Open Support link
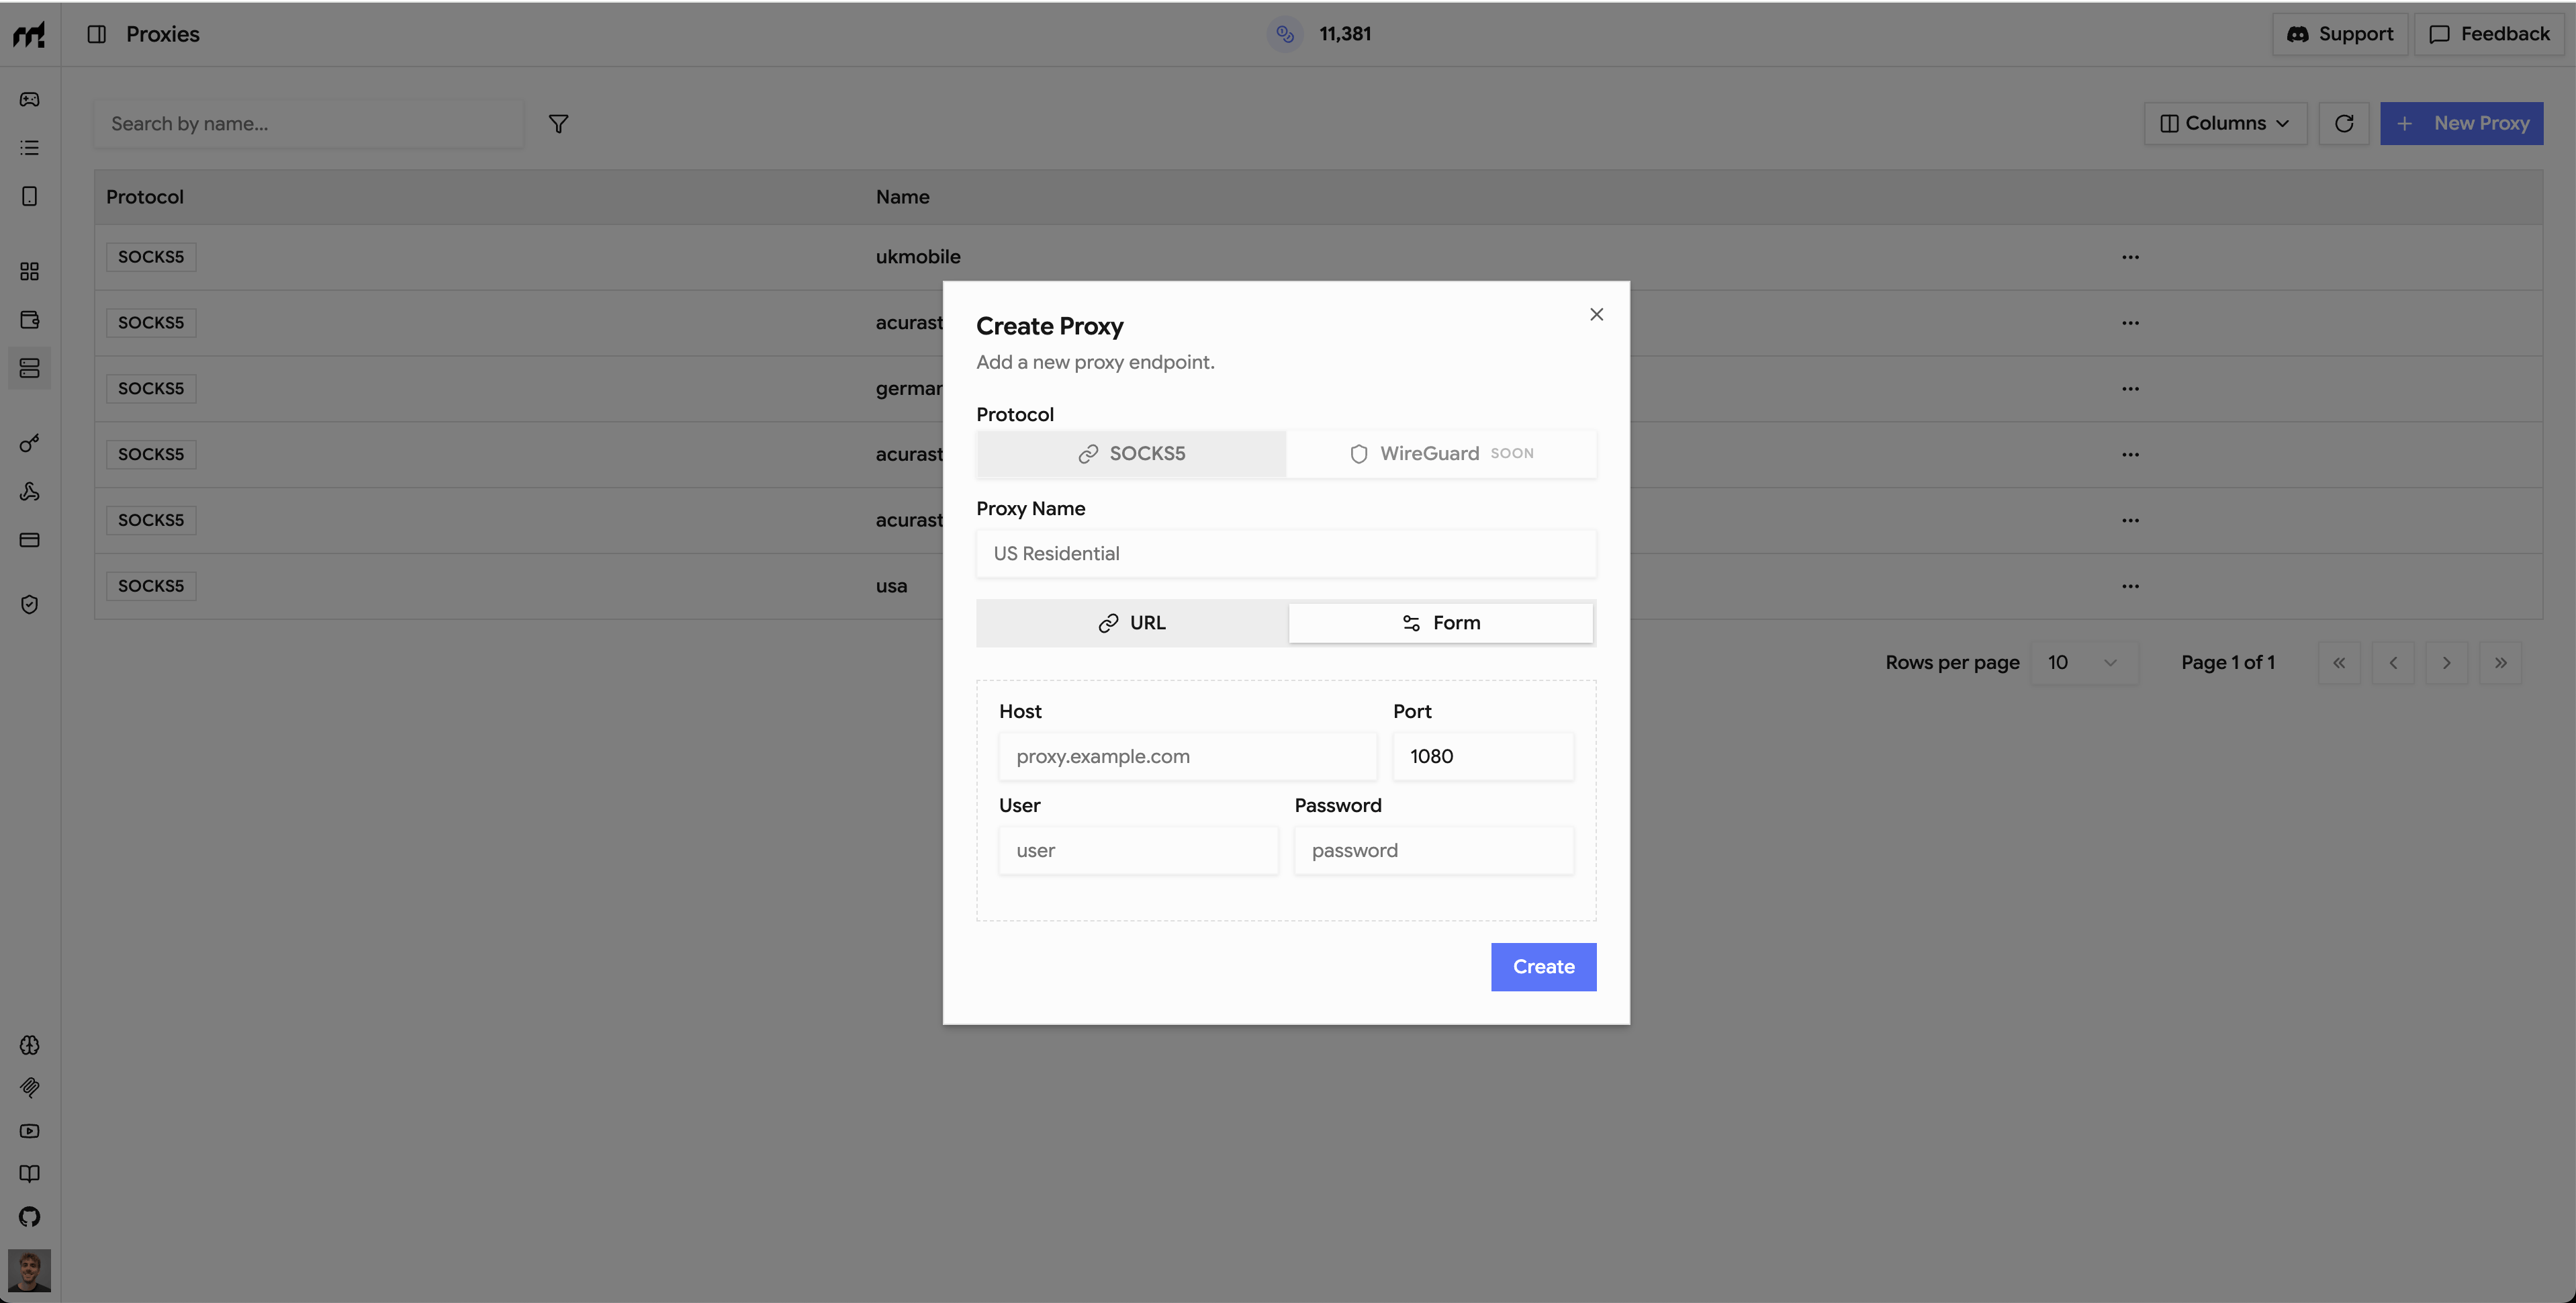Viewport: 2576px width, 1303px height. tap(2340, 34)
